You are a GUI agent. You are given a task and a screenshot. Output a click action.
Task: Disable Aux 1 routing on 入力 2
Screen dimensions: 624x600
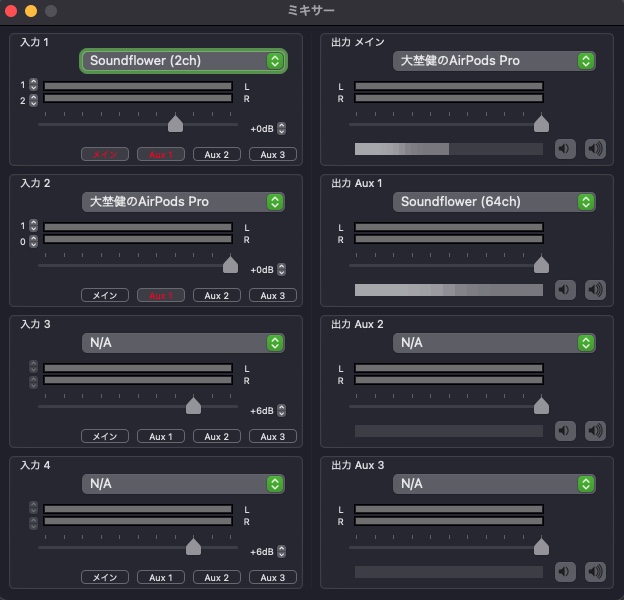(x=161, y=296)
